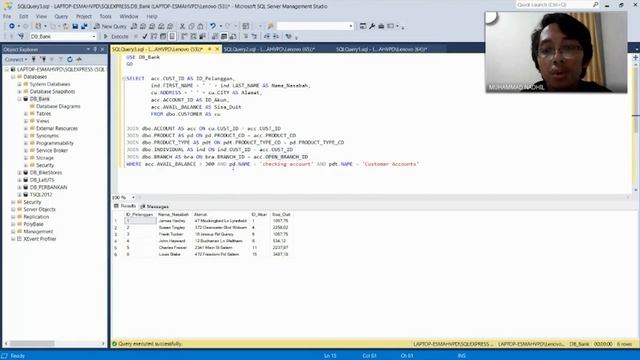Click the navigate back circular arrow icon

click(12, 26)
